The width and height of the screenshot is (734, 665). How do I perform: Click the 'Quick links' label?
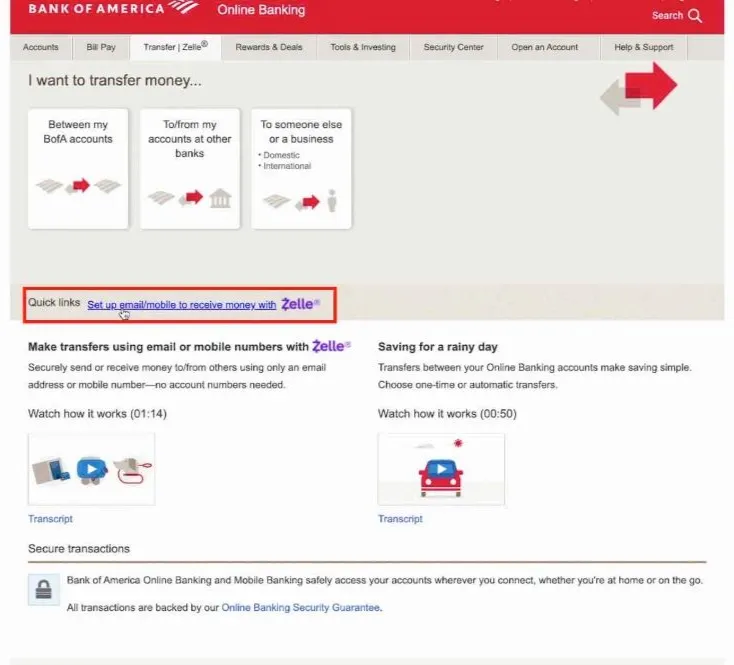pyautogui.click(x=54, y=302)
